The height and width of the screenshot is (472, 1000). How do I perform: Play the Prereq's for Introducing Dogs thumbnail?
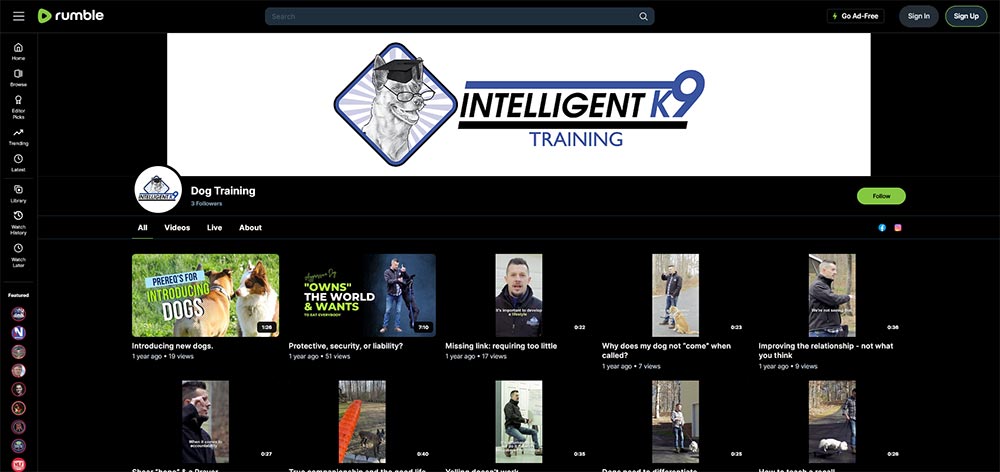[x=205, y=295]
